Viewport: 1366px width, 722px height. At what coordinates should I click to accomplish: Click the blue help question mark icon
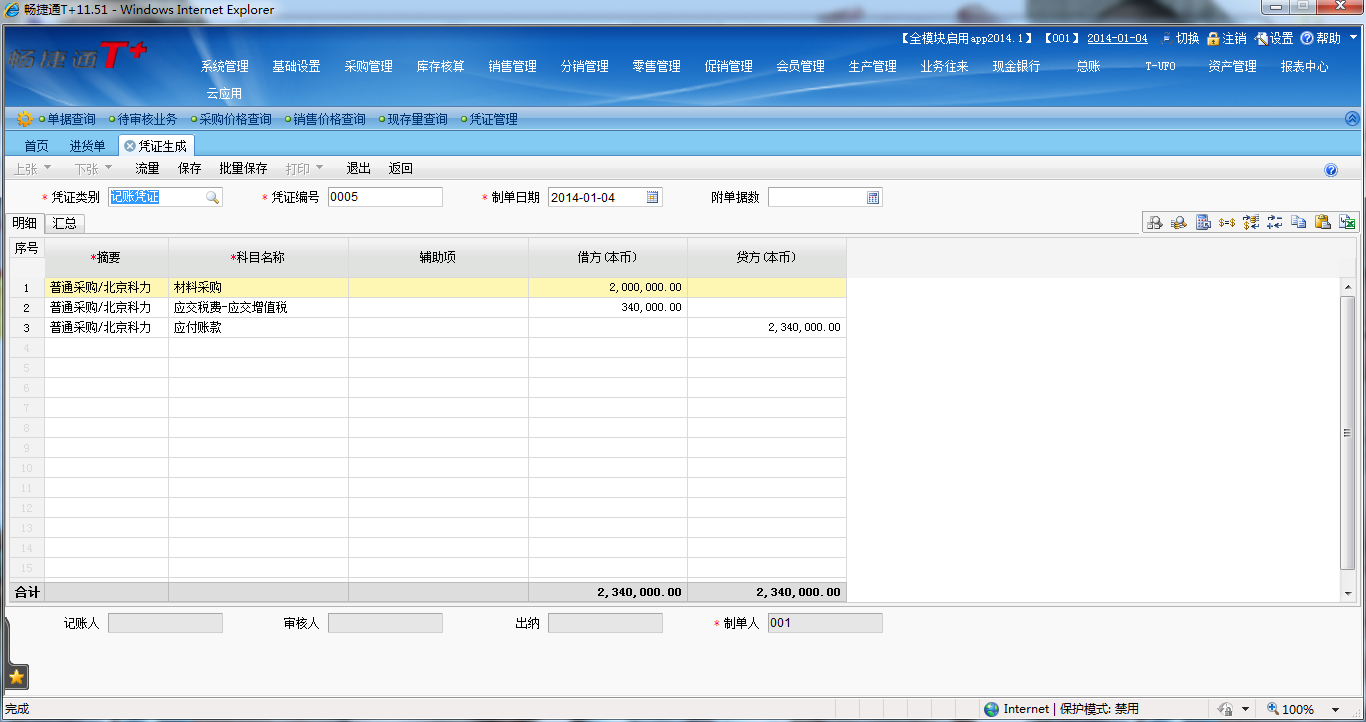tap(1331, 170)
